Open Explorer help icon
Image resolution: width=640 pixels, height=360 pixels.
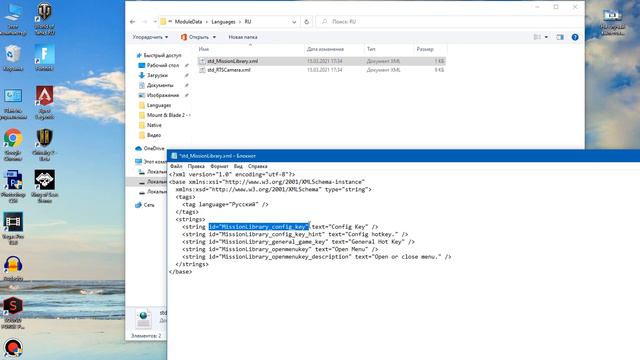575,37
